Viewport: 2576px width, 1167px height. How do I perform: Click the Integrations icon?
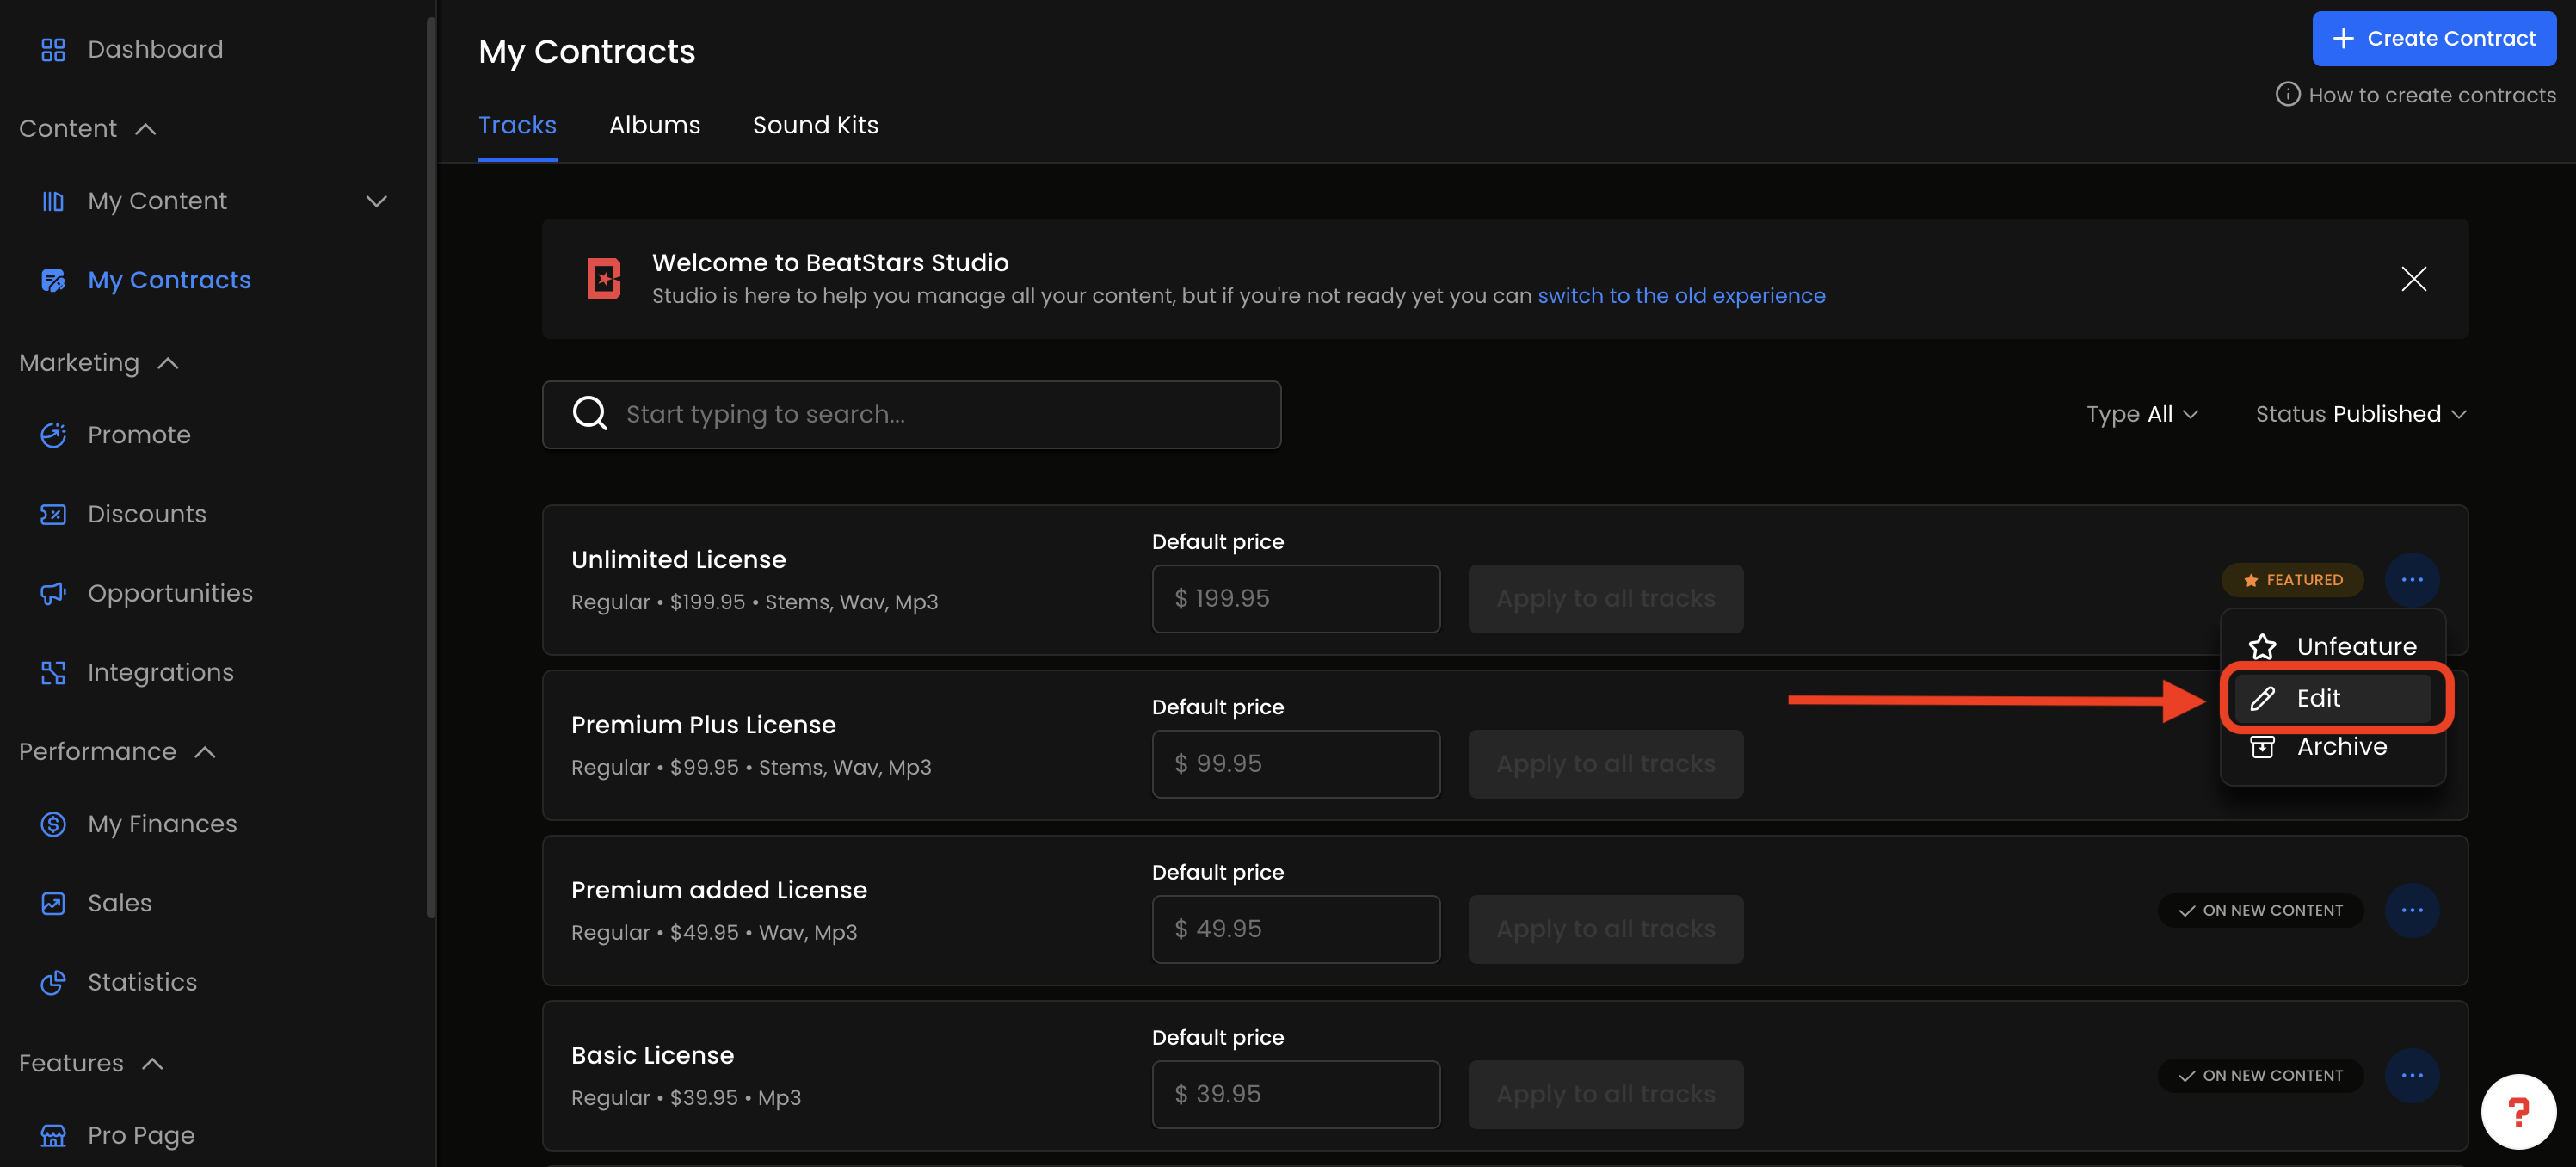coord(53,672)
